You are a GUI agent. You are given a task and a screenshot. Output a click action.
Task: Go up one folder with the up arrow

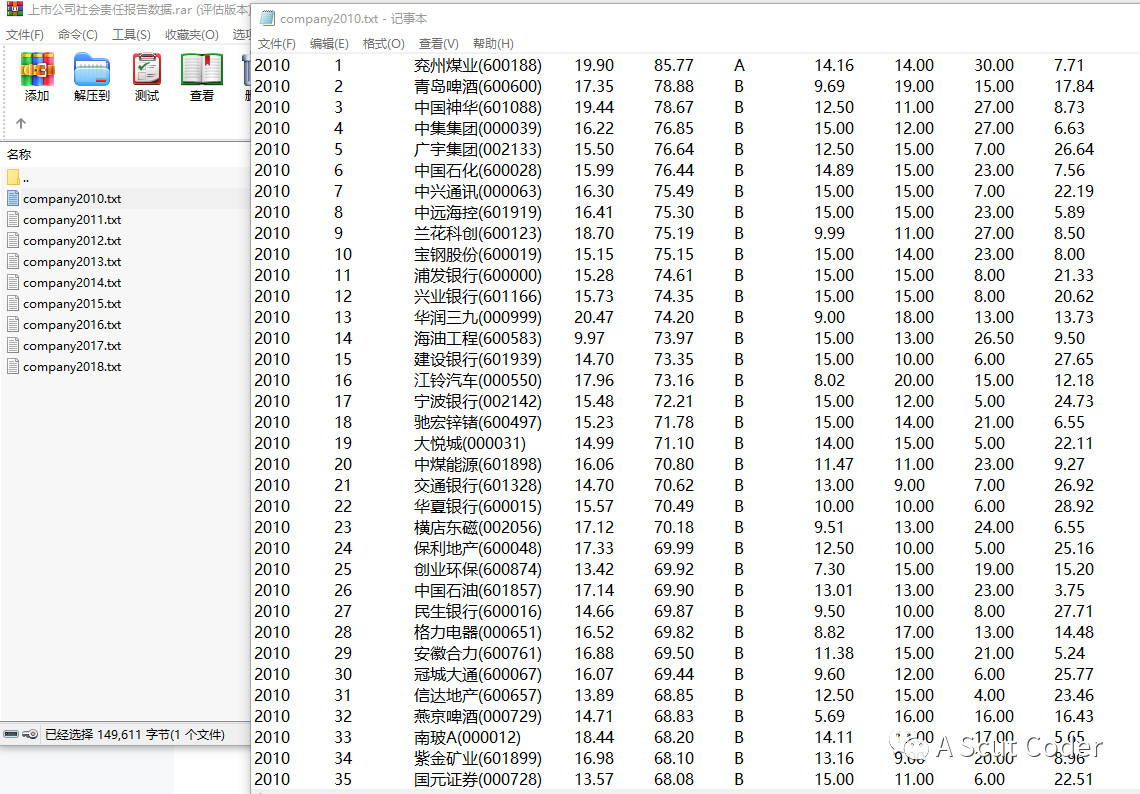21,124
